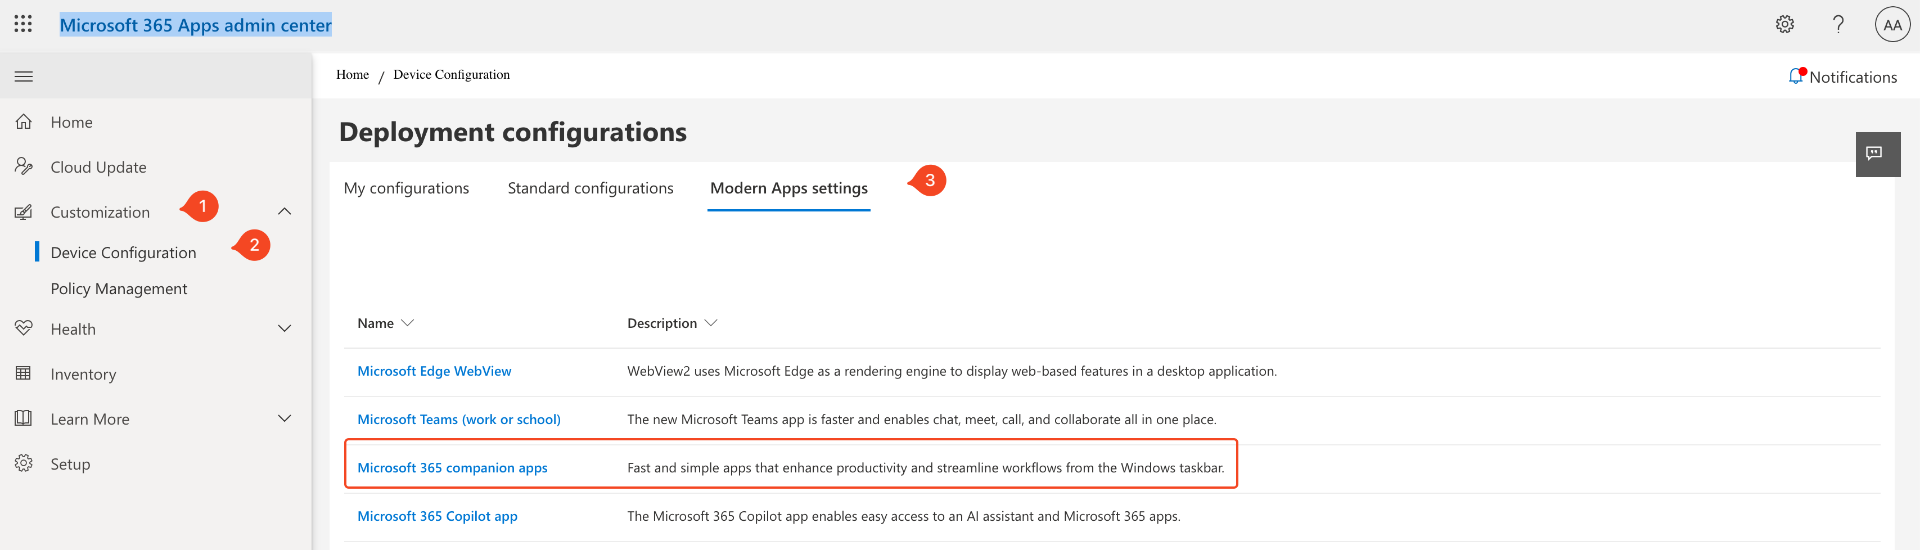Click the WebView2 rendering engine description

pyautogui.click(x=952, y=371)
